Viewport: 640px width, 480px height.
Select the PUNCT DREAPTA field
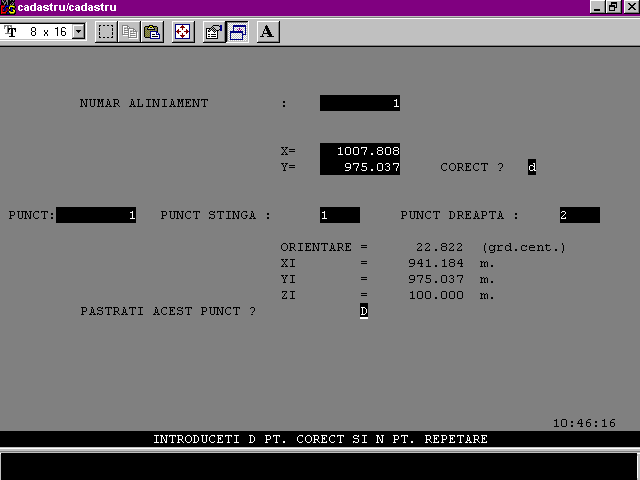pyautogui.click(x=579, y=215)
